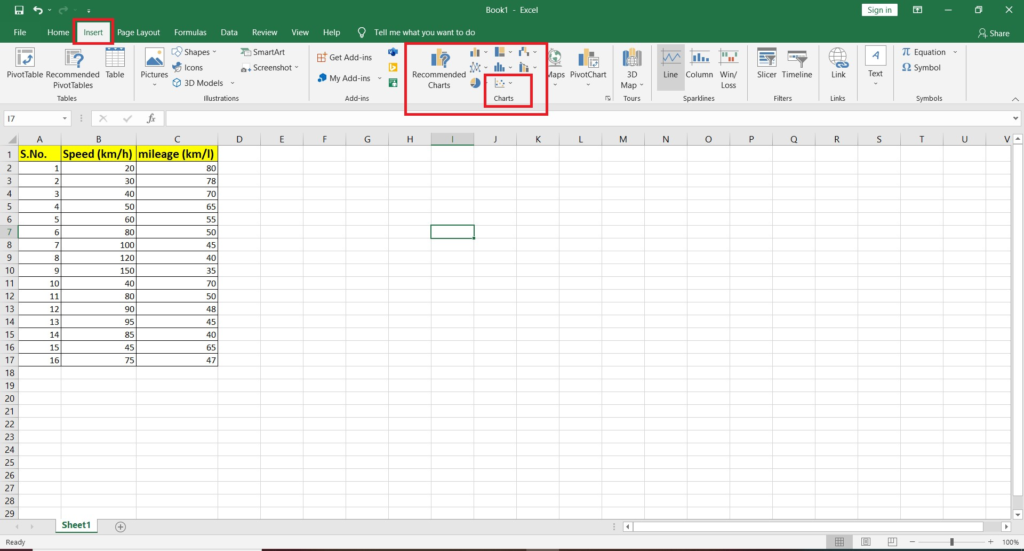Switch to the Page Layout tab
Viewport: 1024px width, 551px height.
138,32
